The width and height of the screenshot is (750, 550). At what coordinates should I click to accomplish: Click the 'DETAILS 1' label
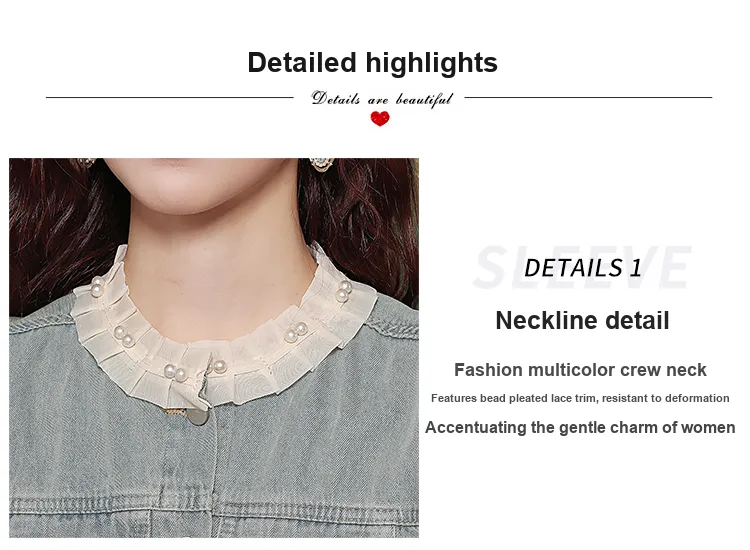tap(582, 267)
